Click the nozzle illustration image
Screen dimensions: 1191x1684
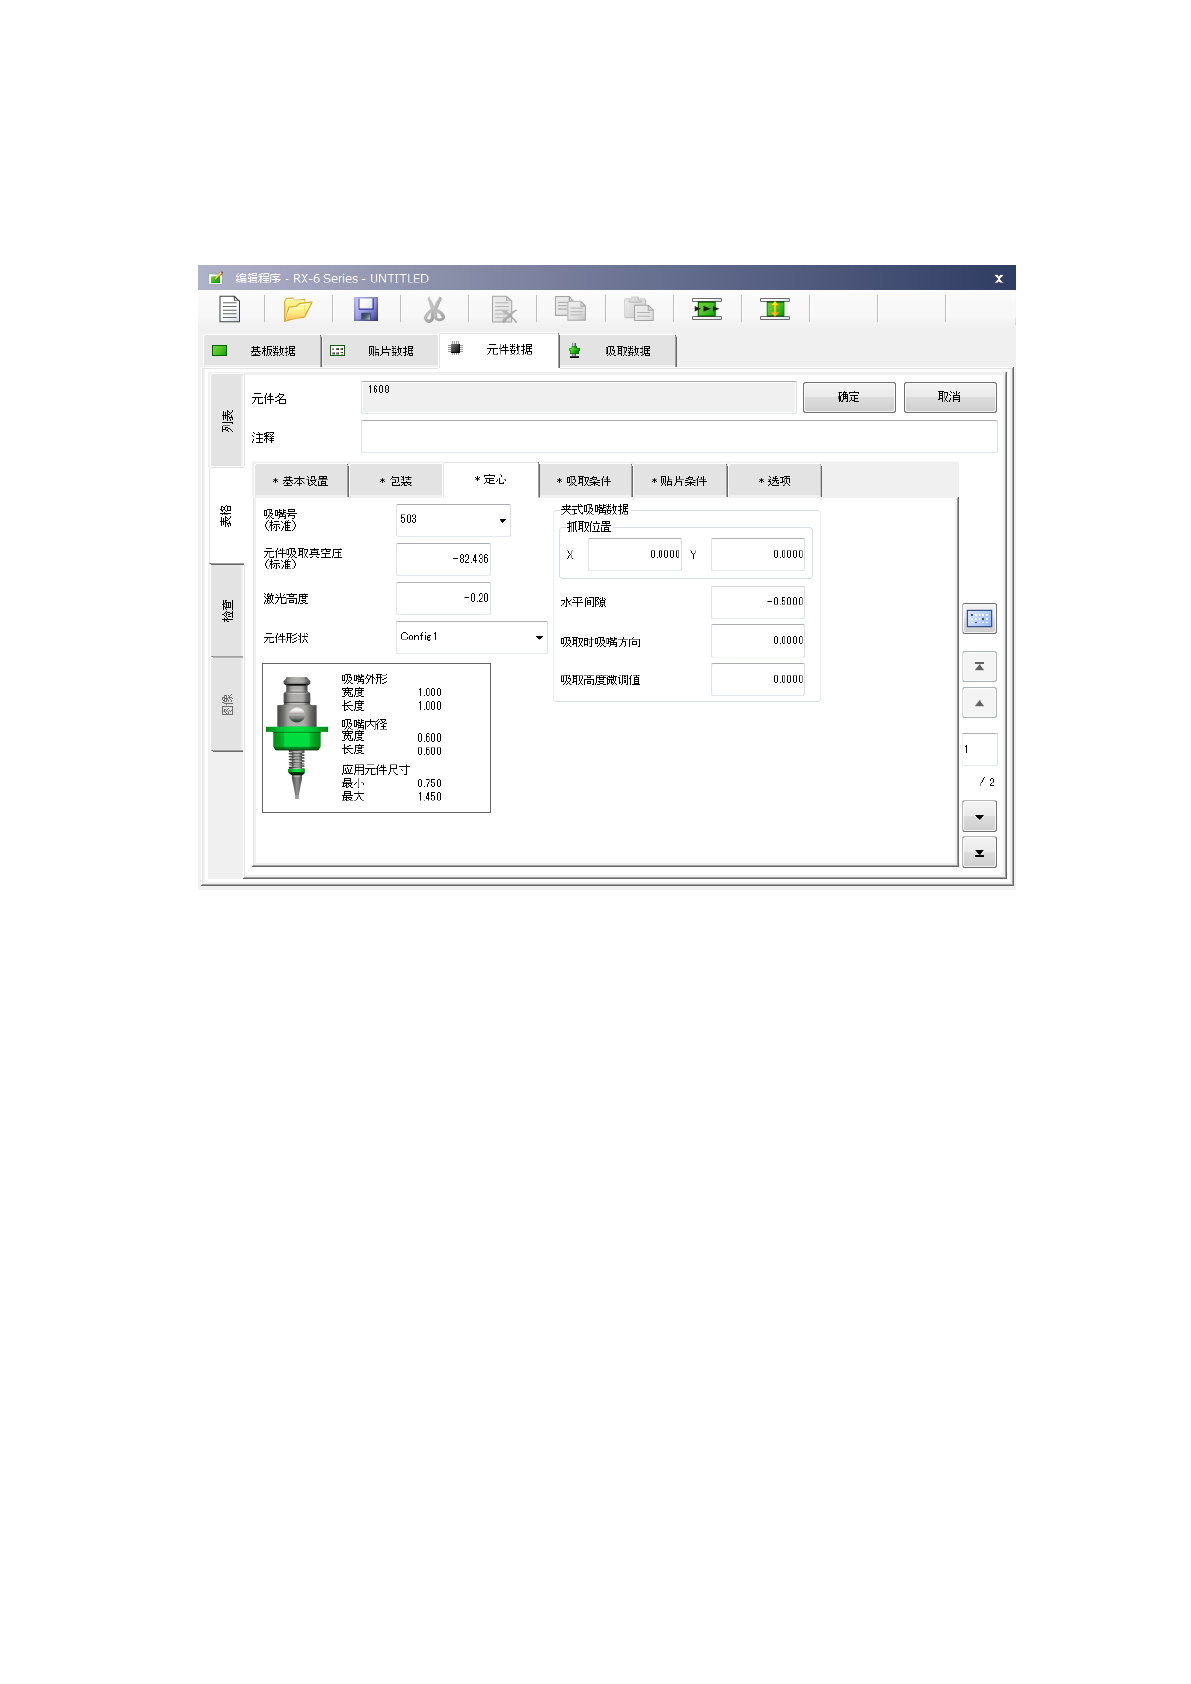pos(297,738)
